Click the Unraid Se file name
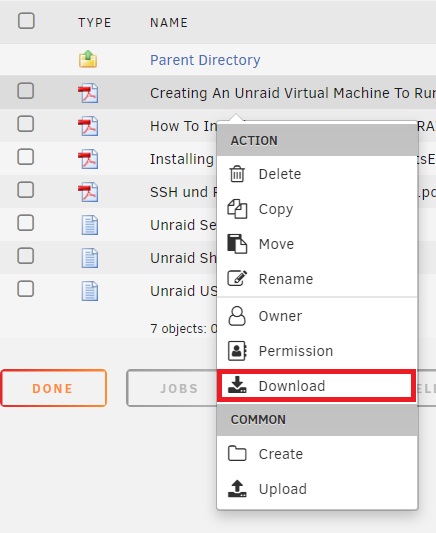 183,225
